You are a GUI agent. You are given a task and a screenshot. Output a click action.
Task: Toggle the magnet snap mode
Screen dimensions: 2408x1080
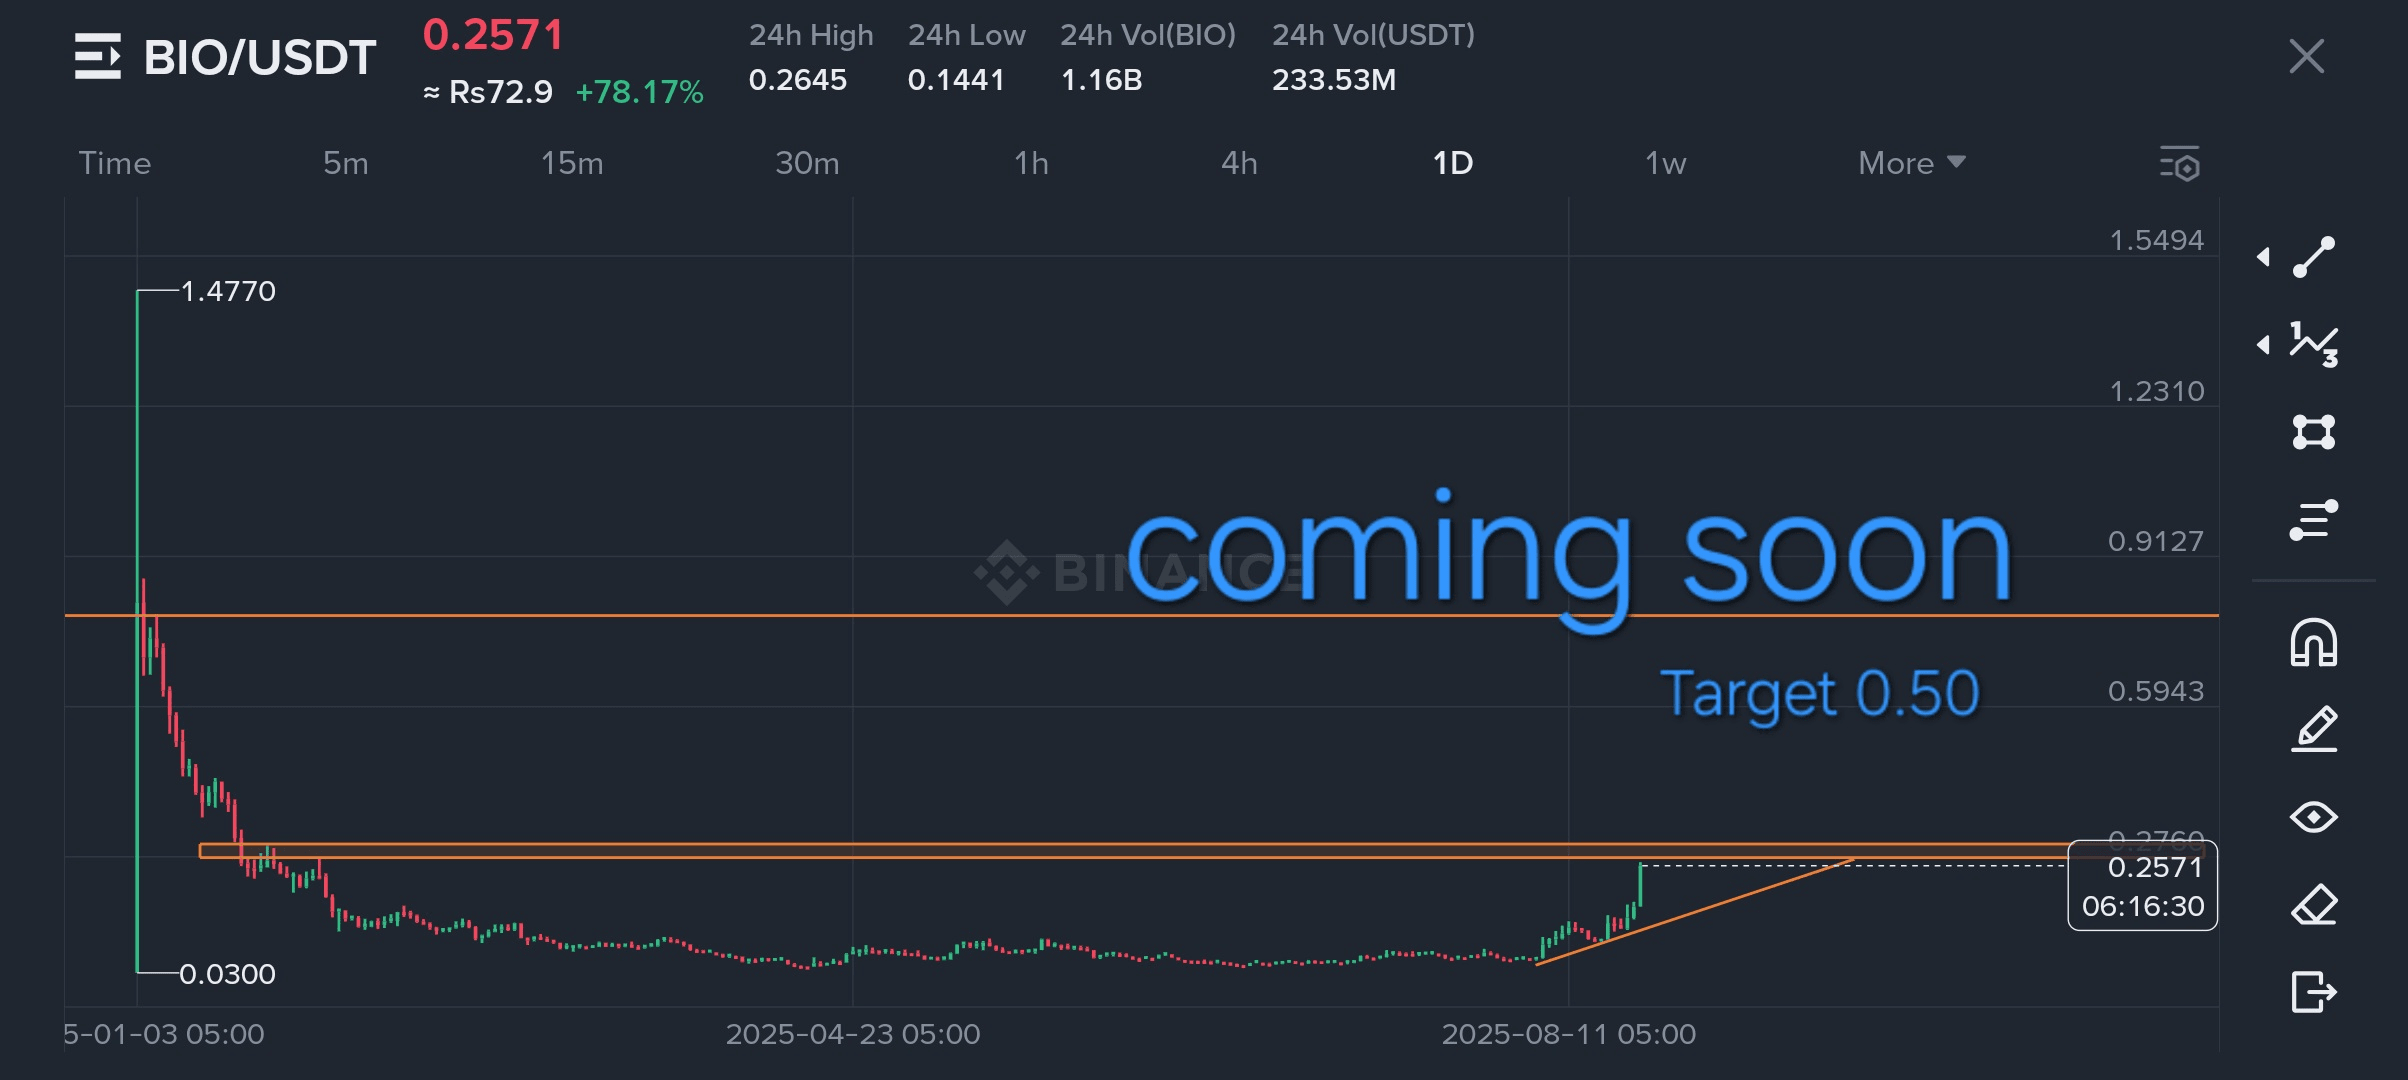point(2313,642)
